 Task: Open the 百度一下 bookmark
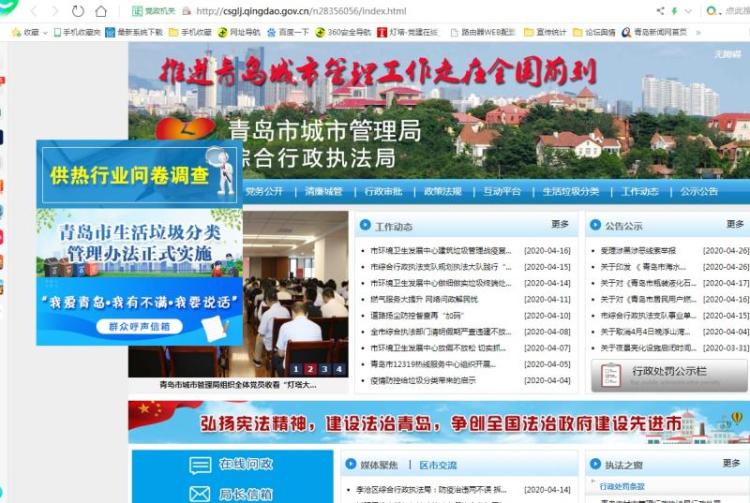[x=288, y=32]
